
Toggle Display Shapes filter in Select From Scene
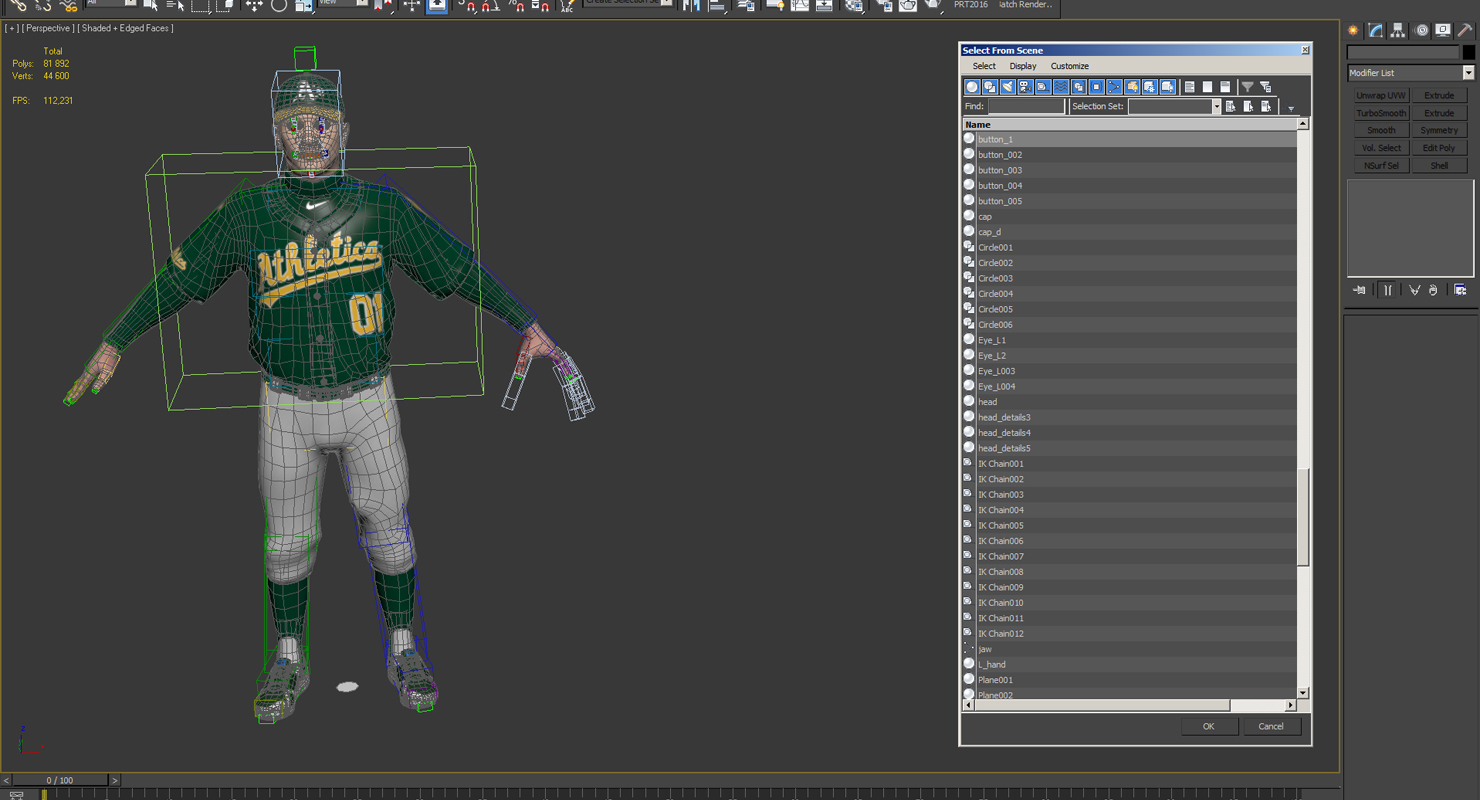990,87
